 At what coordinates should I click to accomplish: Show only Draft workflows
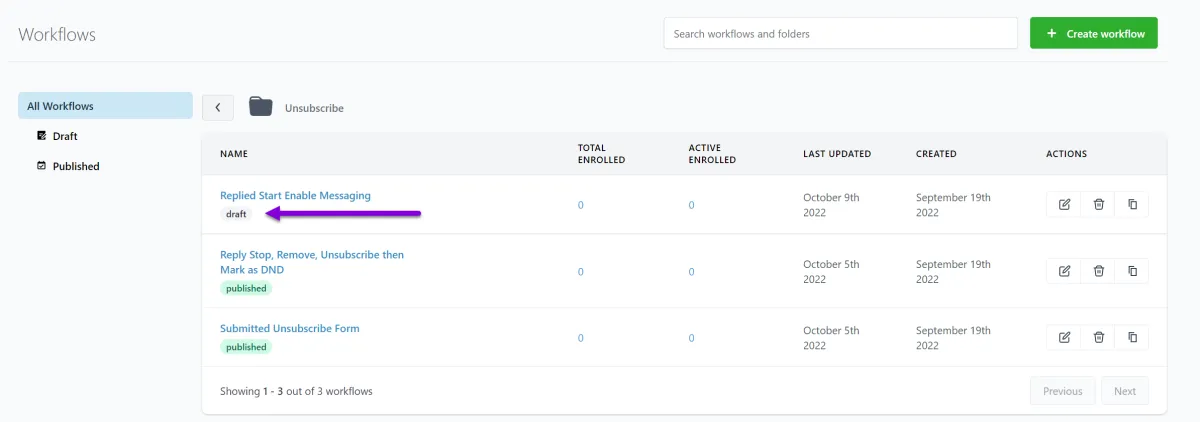pos(64,136)
